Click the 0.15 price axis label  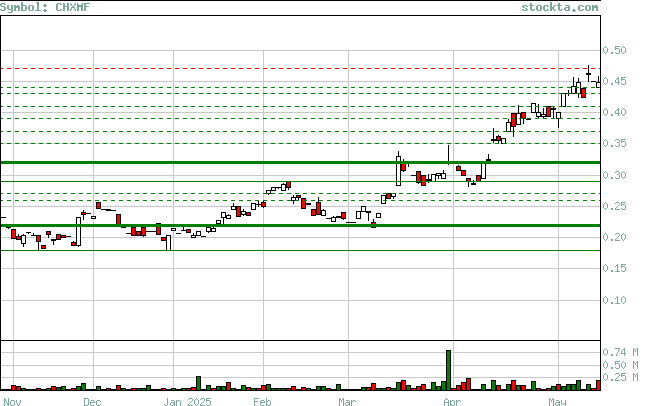pyautogui.click(x=614, y=268)
